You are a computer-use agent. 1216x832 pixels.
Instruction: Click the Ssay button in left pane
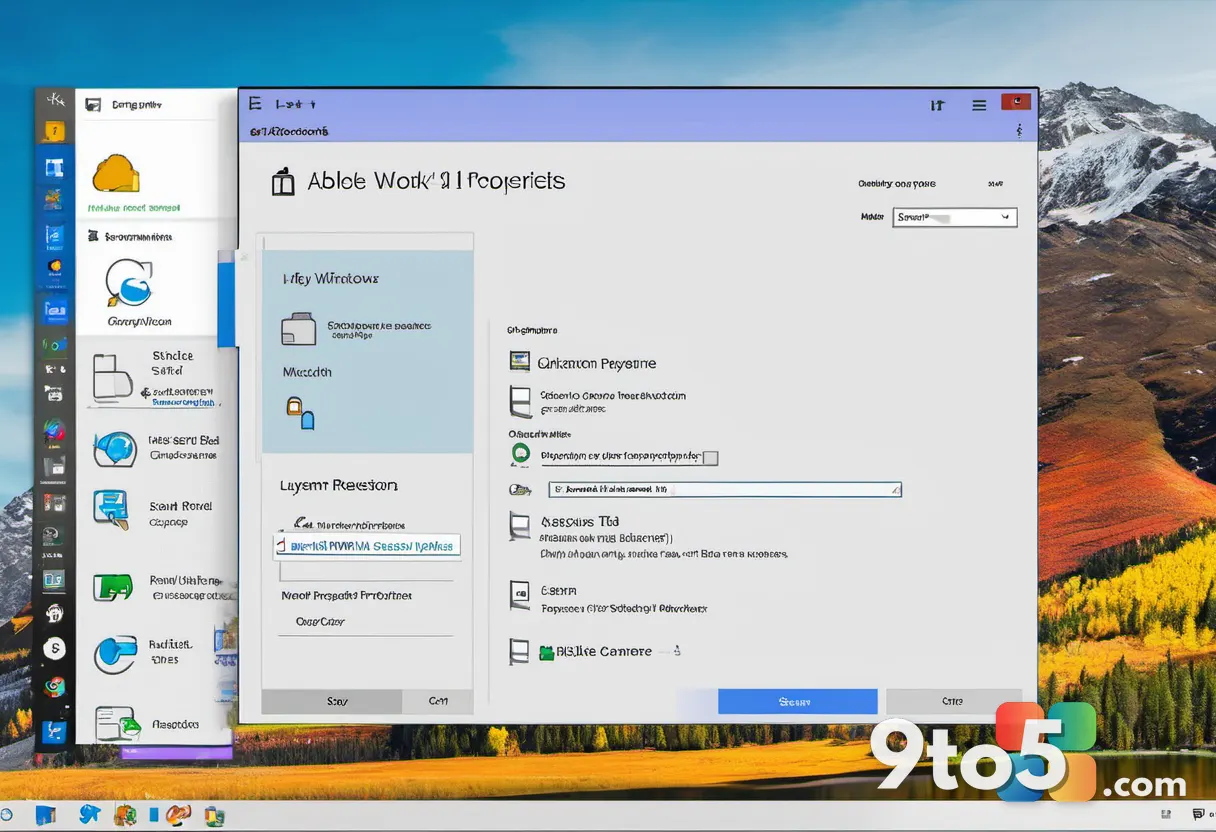click(x=332, y=701)
